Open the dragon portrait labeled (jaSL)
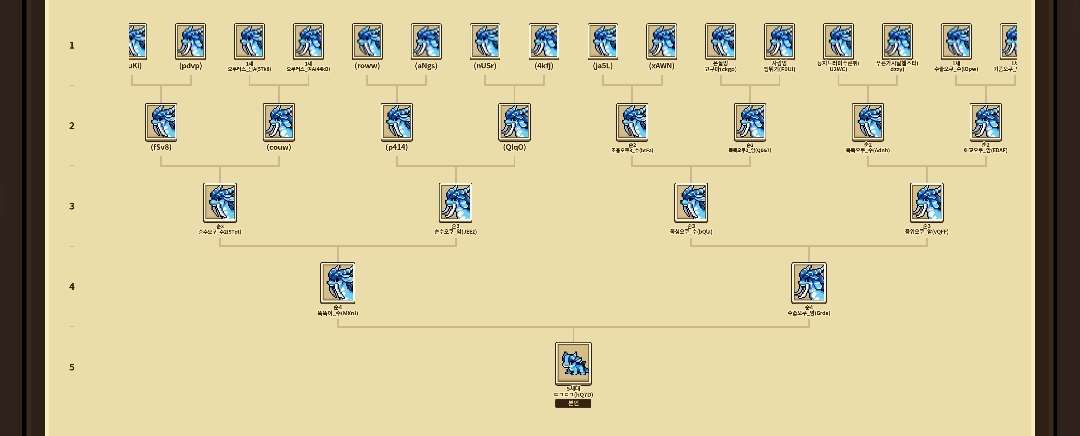Viewport: 1080px width, 436px height. [x=603, y=42]
